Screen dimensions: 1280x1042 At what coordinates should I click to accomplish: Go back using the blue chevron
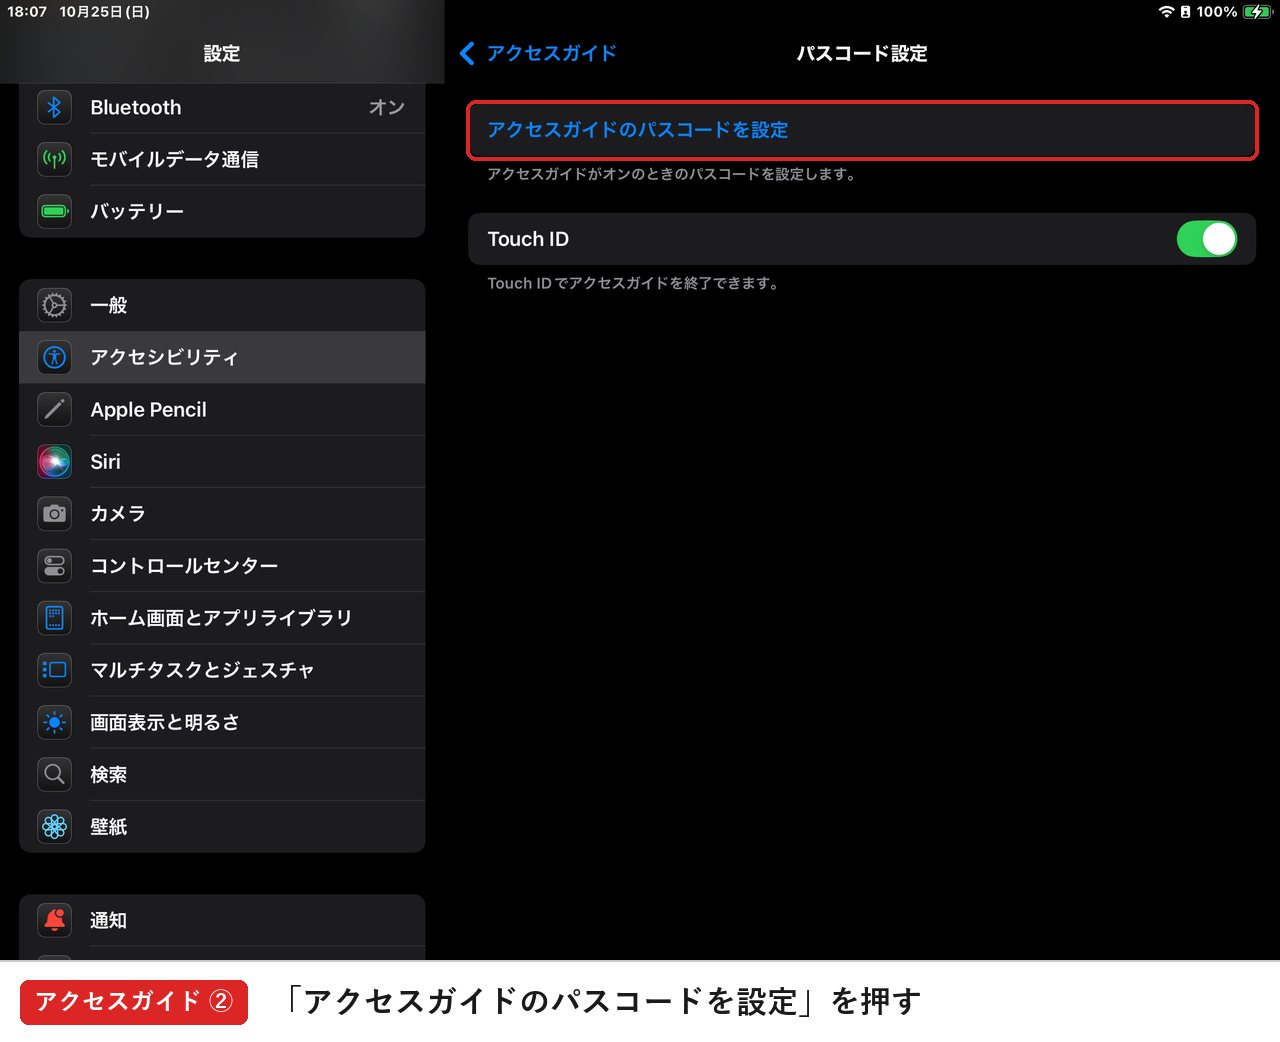pyautogui.click(x=467, y=53)
